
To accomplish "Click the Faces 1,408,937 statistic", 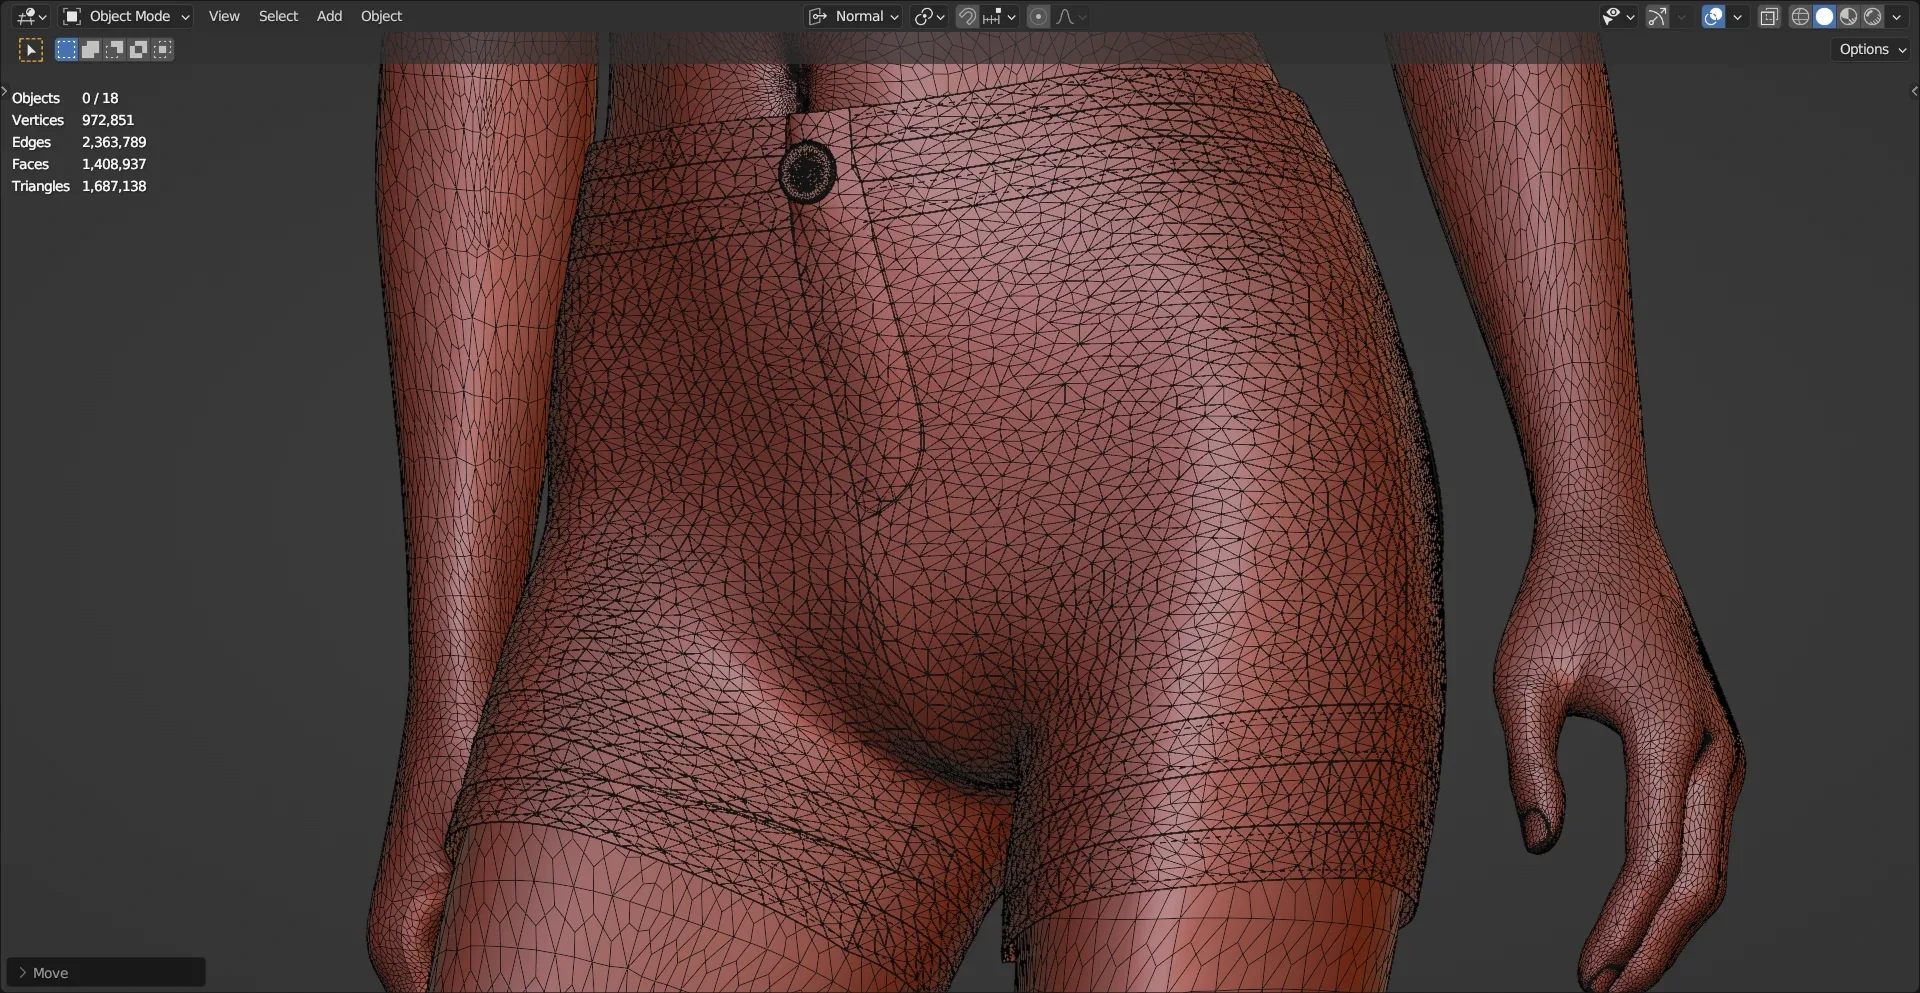I will 79,164.
